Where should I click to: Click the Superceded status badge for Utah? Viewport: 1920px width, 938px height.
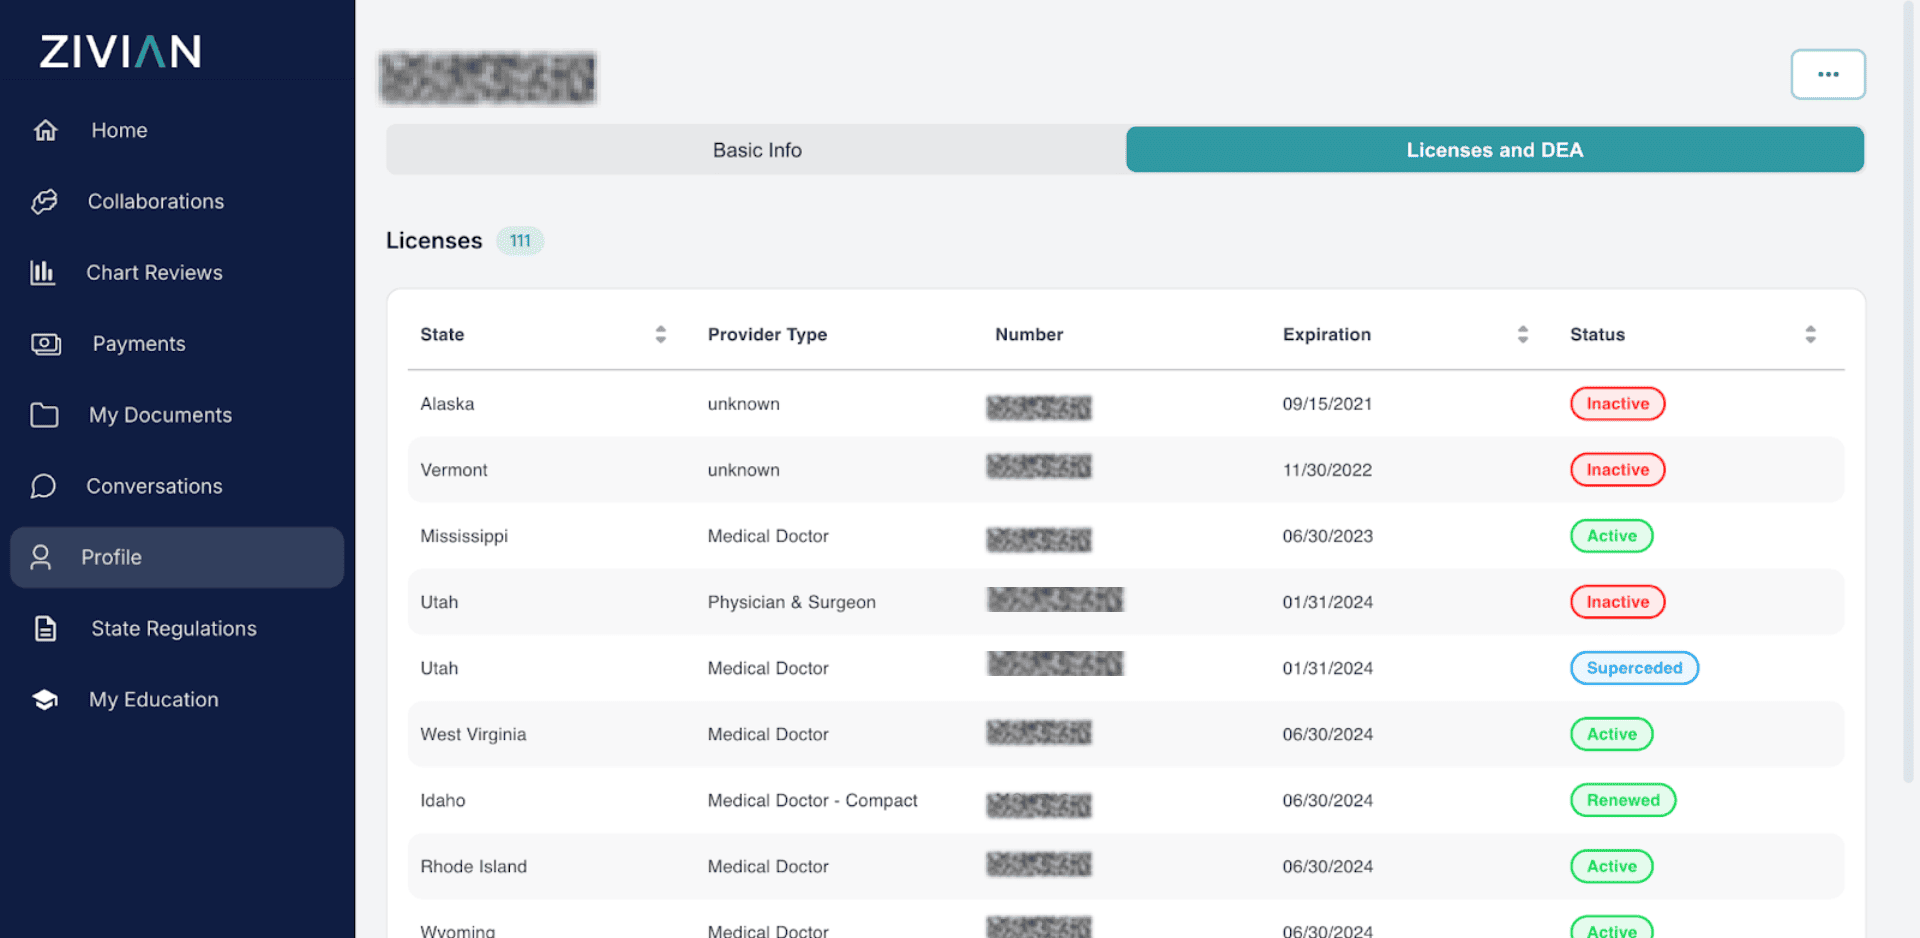point(1633,668)
